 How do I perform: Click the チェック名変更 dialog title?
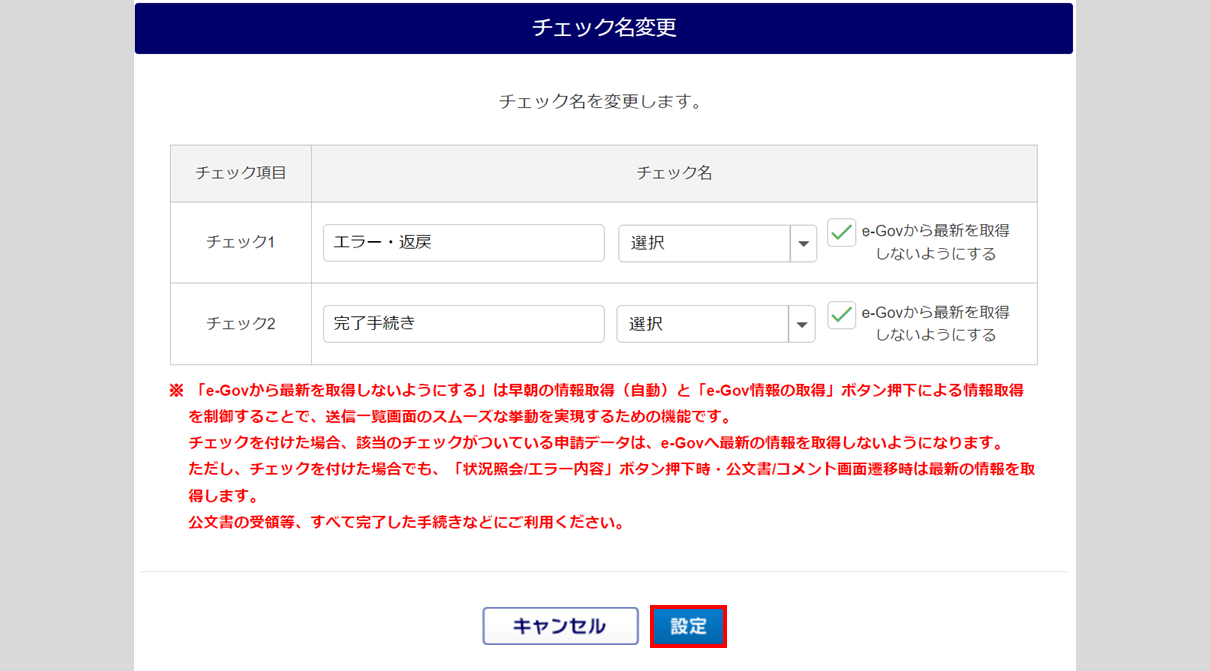[x=604, y=28]
